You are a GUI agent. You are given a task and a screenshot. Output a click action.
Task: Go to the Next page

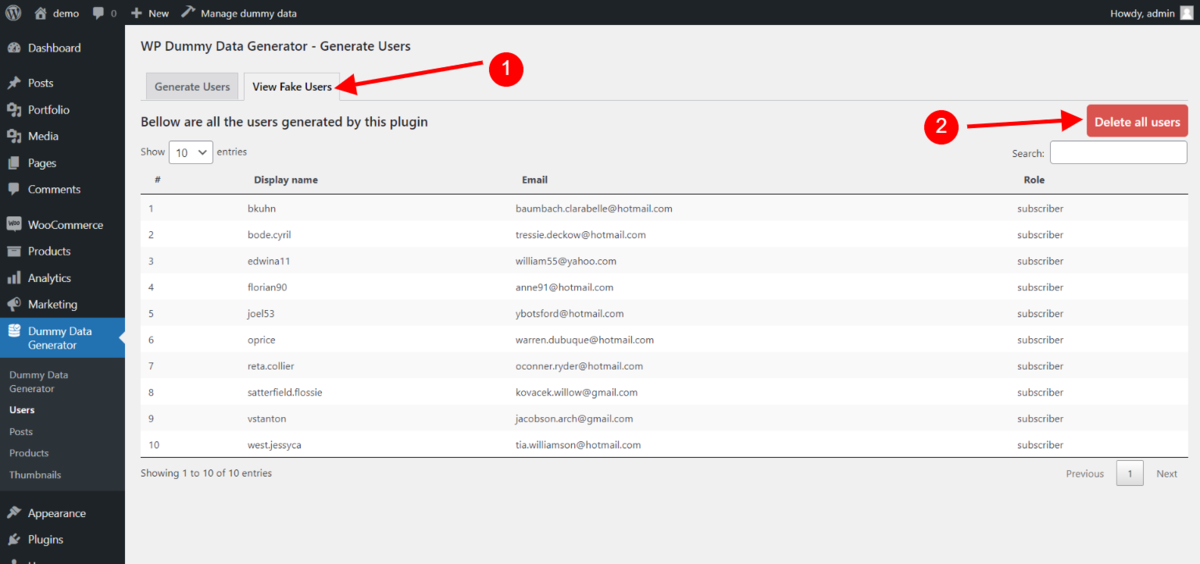pyautogui.click(x=1167, y=474)
